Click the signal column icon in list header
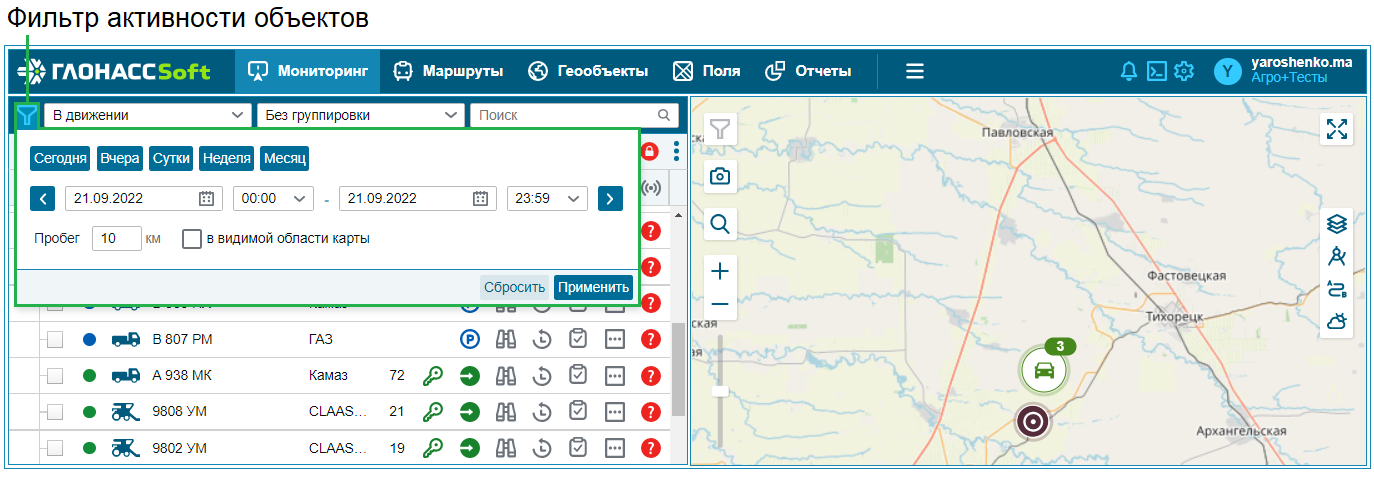 (x=651, y=187)
